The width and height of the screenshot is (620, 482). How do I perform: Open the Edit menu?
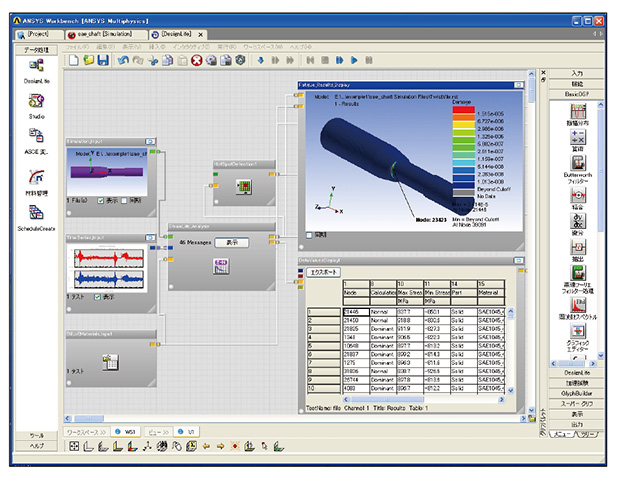(x=105, y=47)
